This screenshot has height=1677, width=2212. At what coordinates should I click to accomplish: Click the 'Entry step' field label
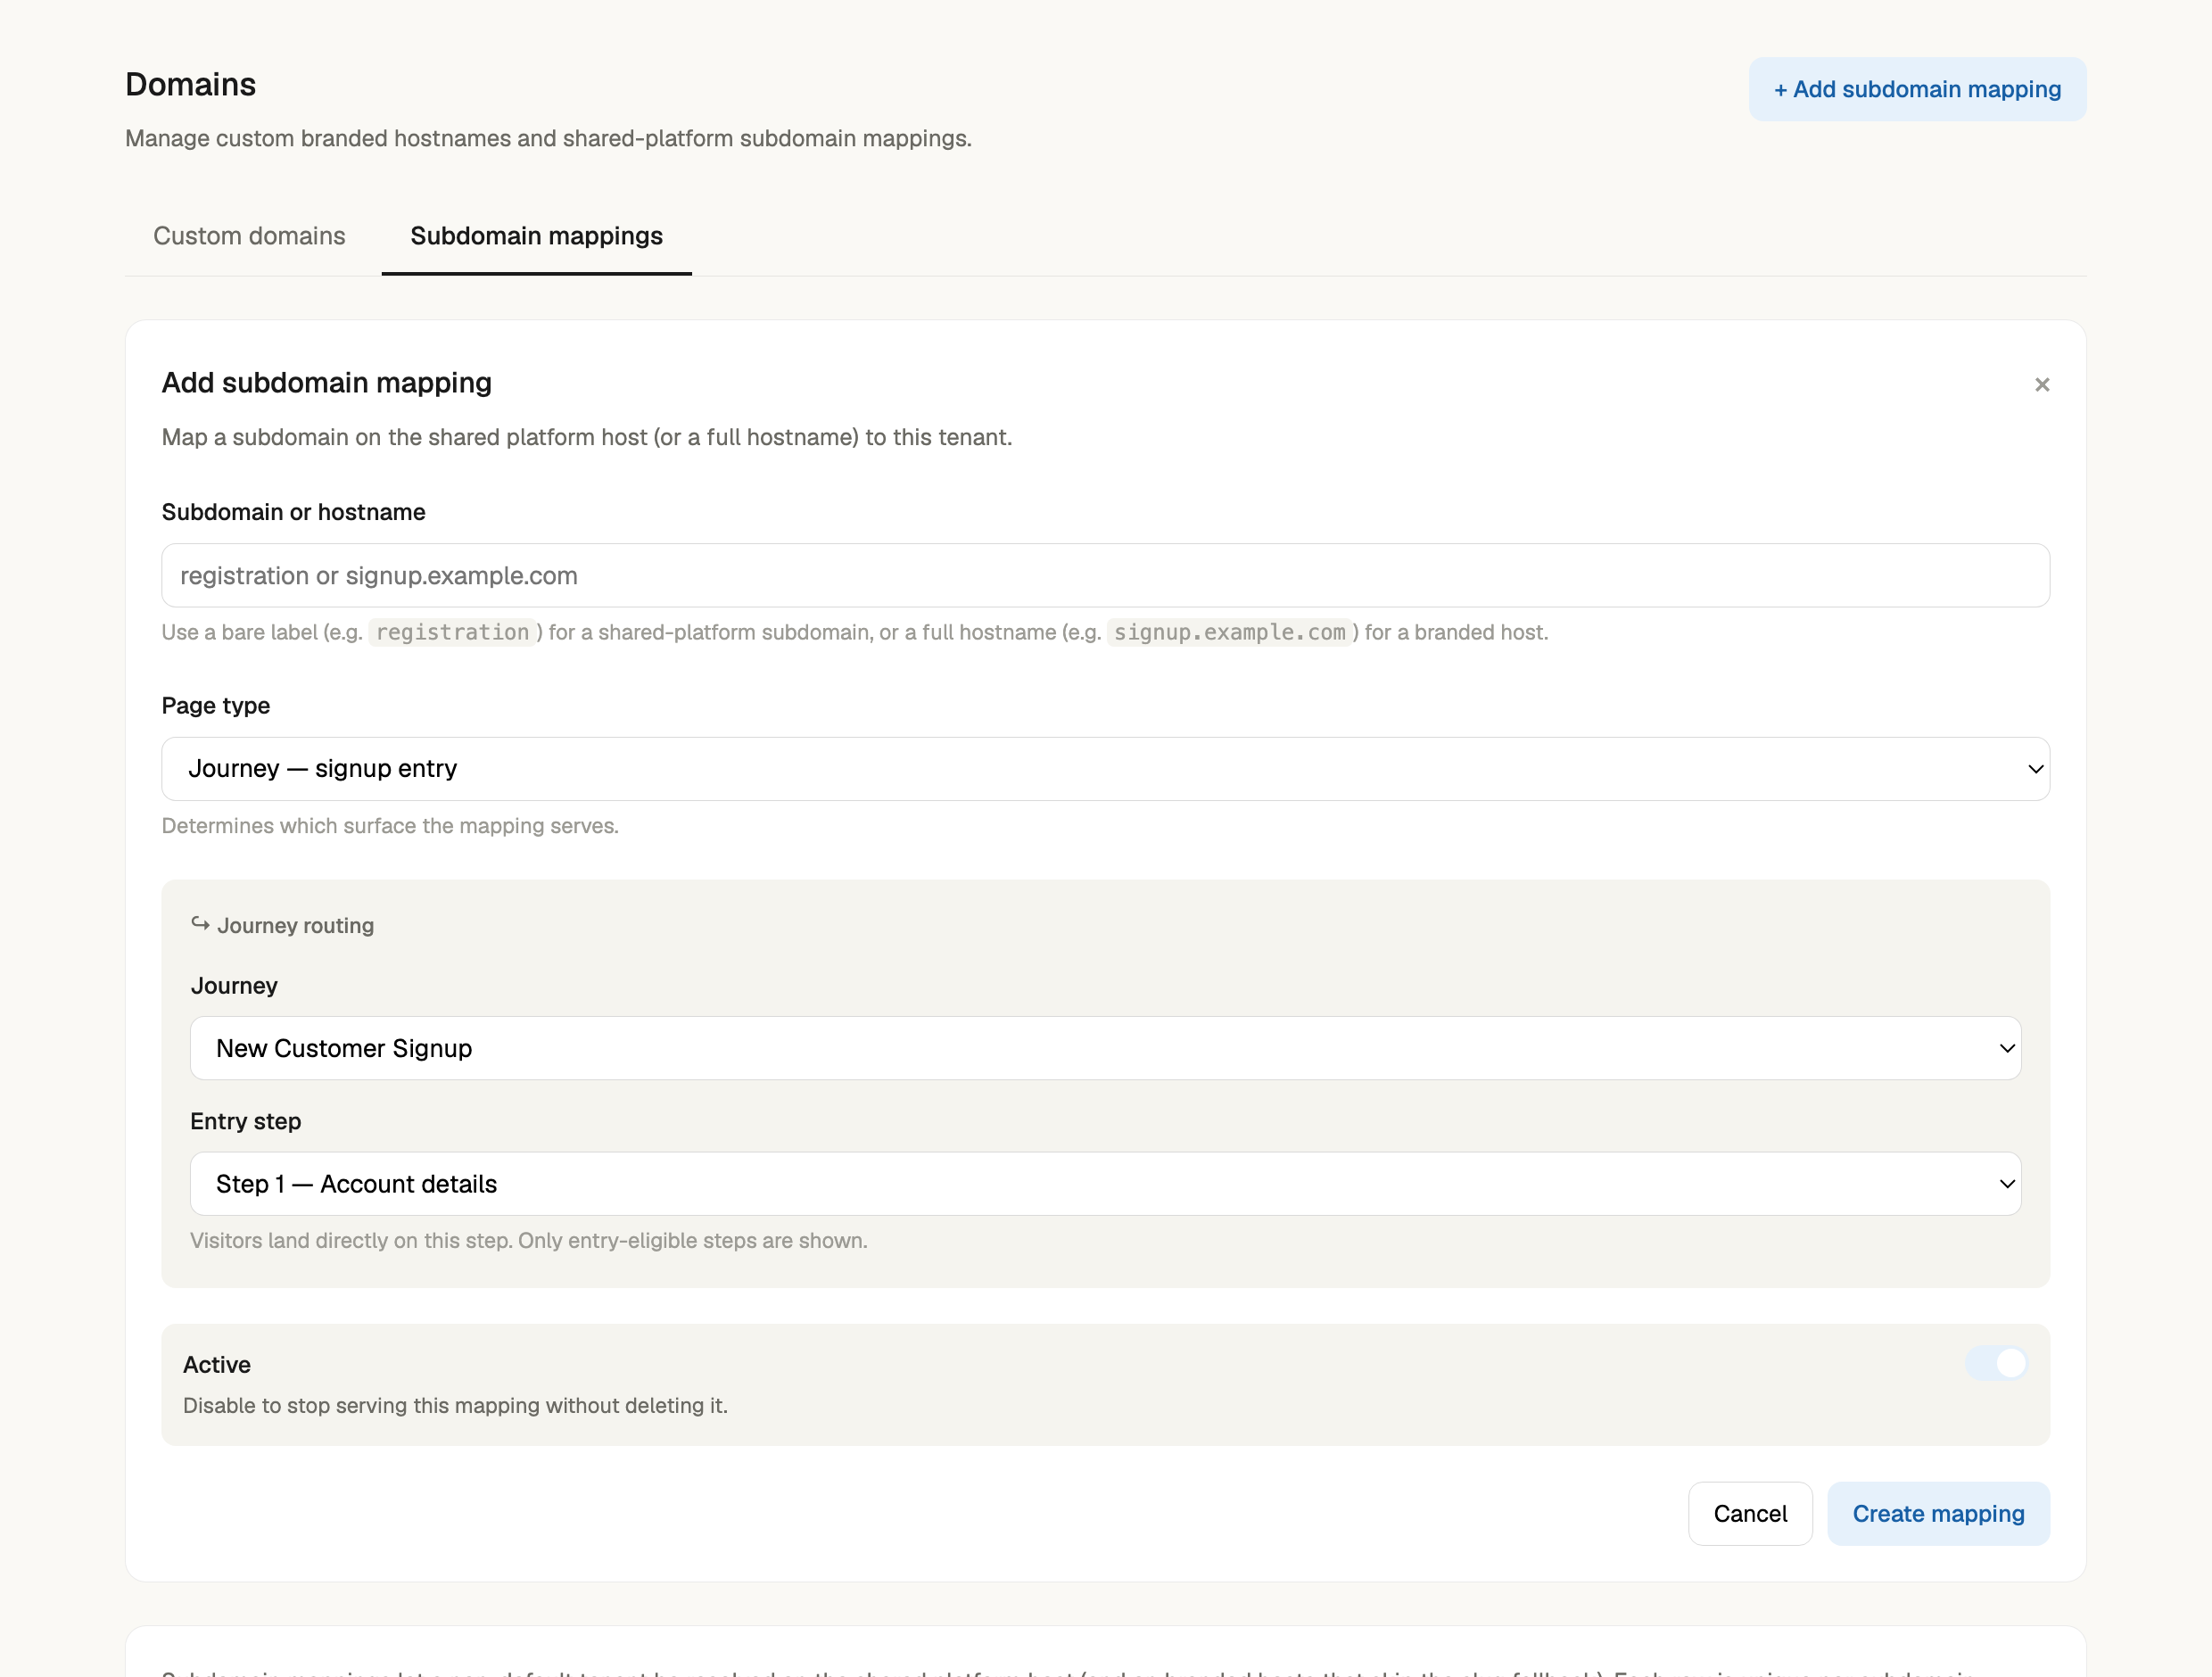point(245,1121)
